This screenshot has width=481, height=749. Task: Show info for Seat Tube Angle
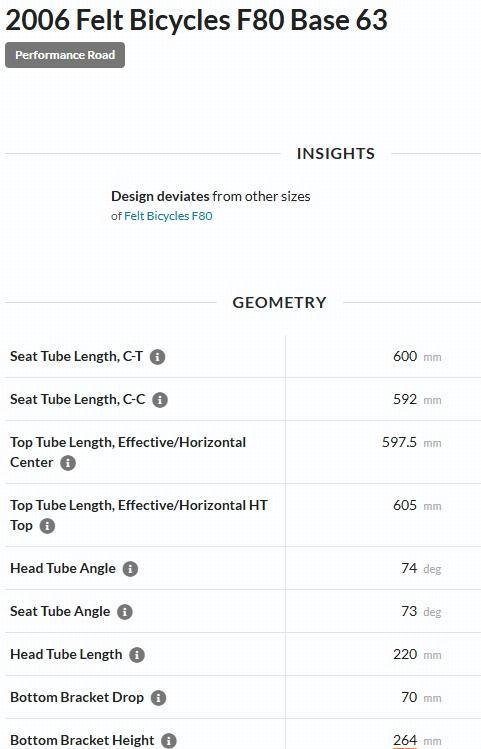coord(125,612)
